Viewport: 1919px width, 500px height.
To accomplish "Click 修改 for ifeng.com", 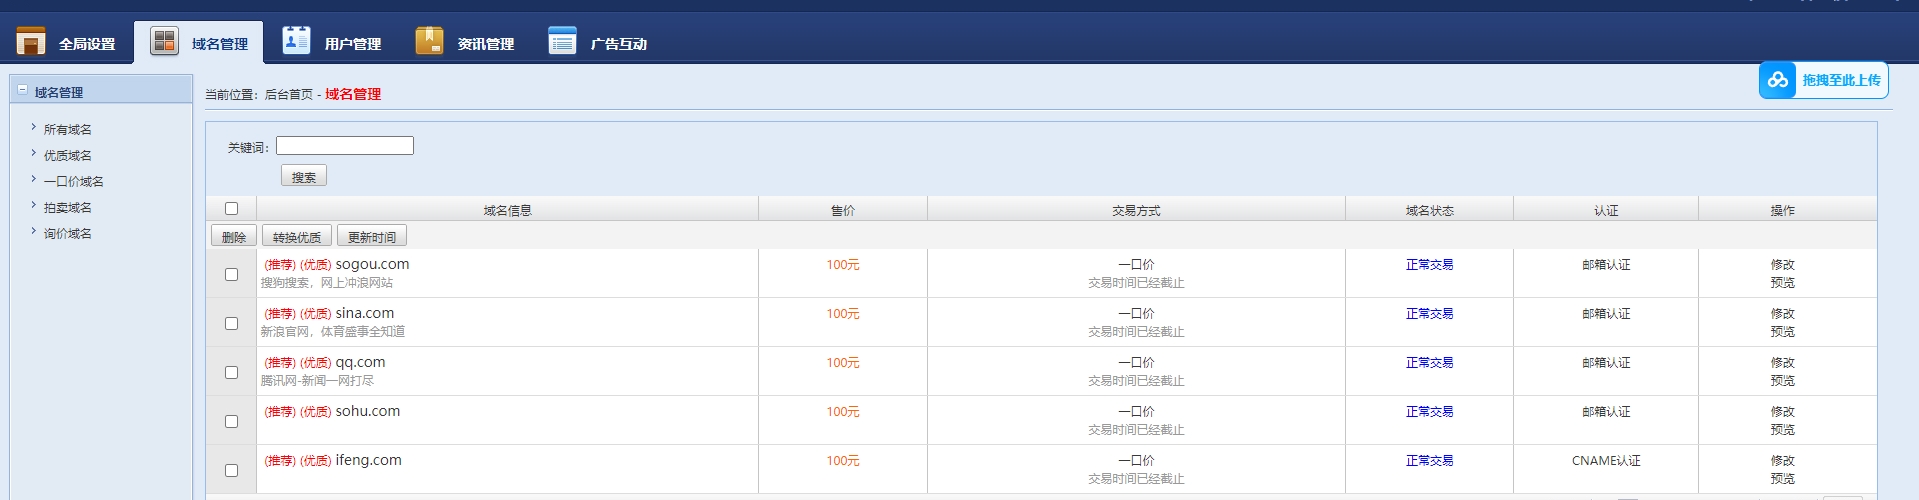I will click(x=1783, y=460).
